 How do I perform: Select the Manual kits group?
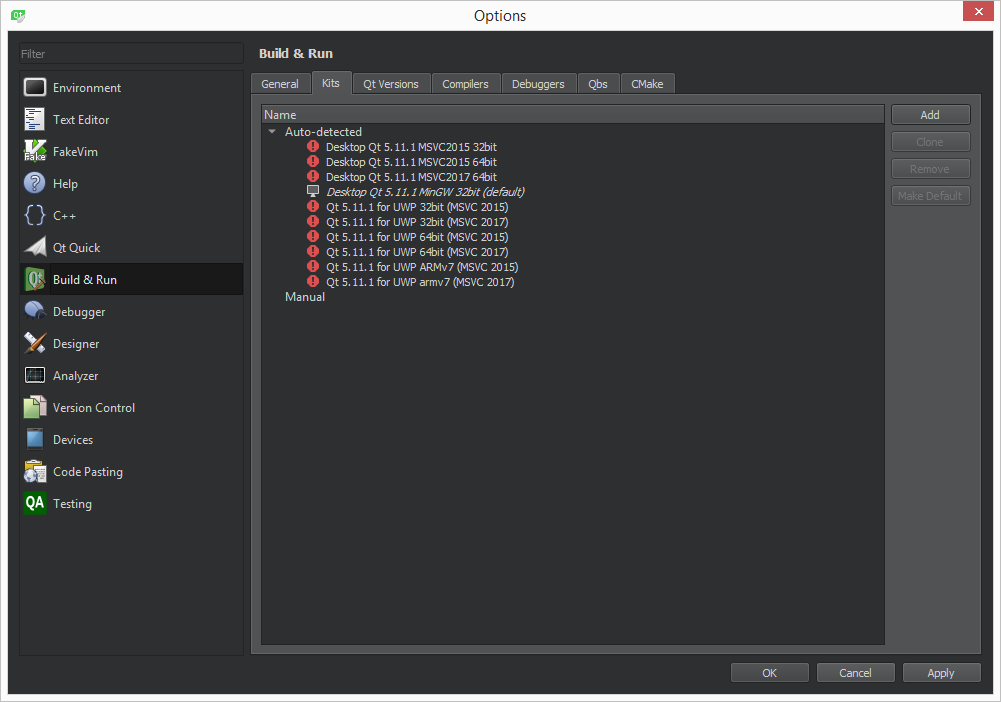305,297
